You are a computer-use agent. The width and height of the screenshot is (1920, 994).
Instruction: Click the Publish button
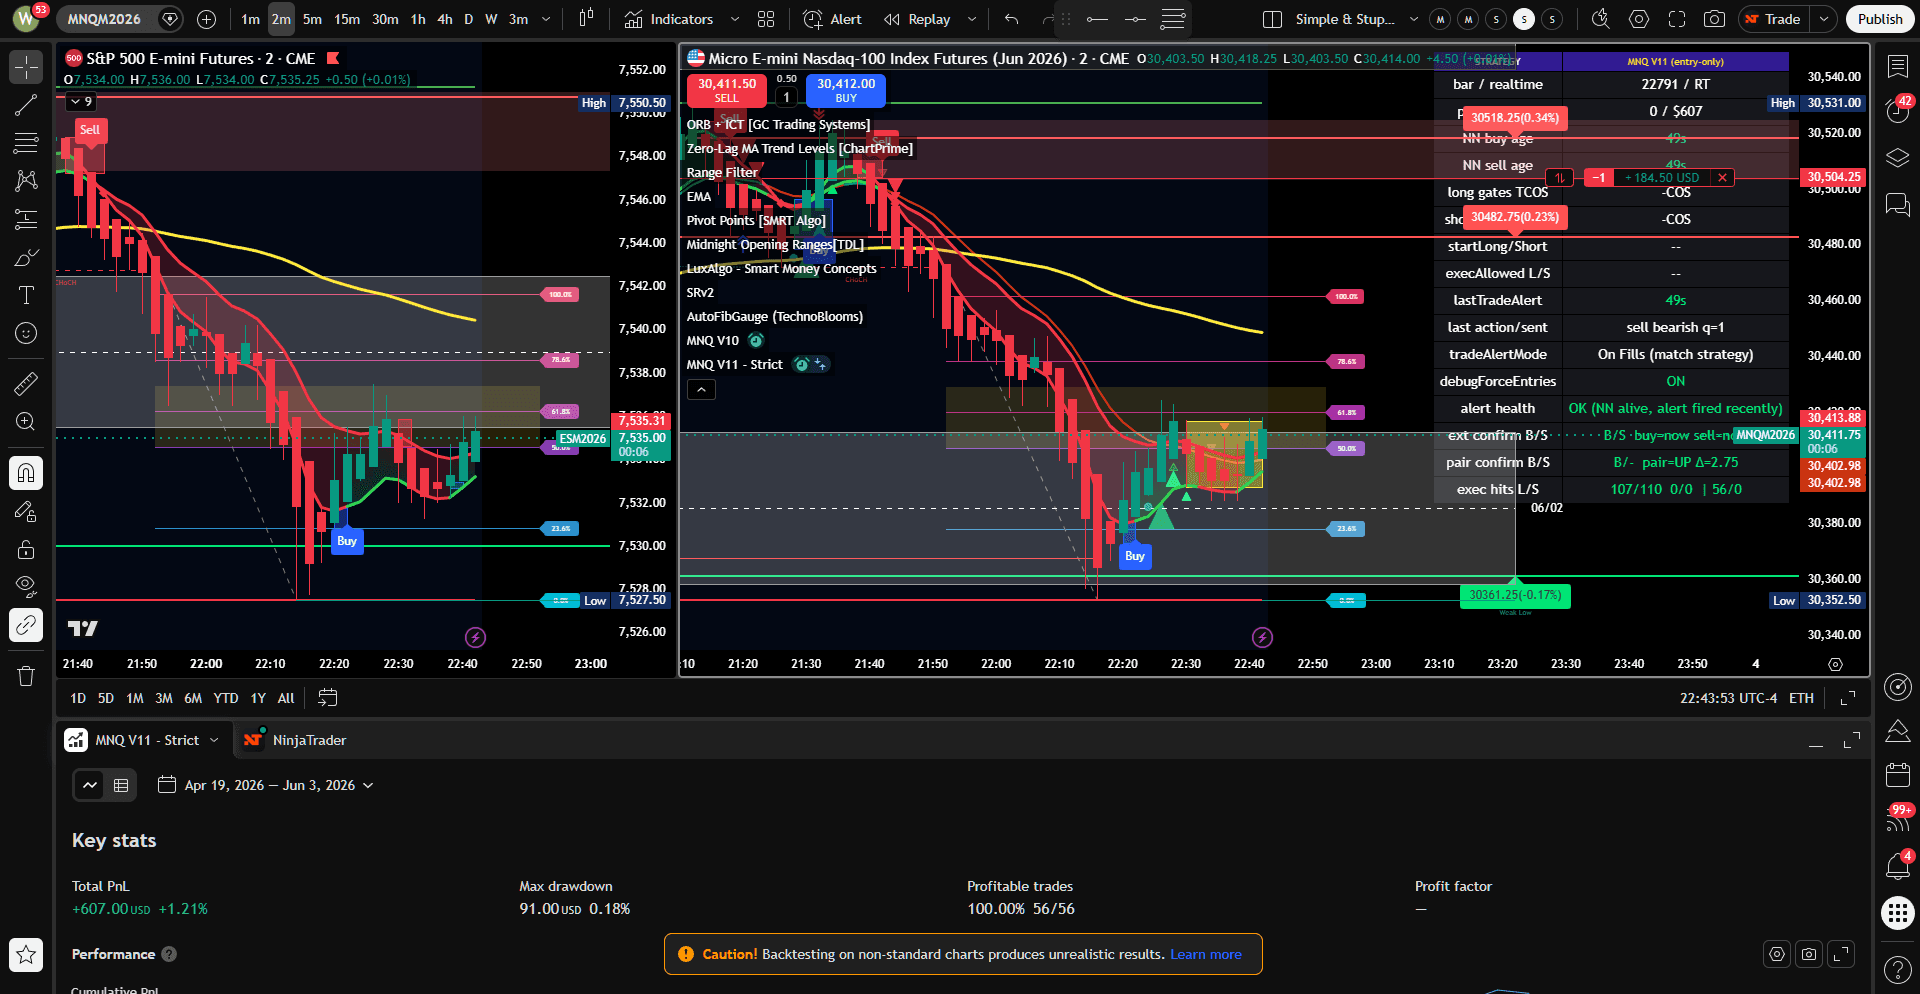pyautogui.click(x=1880, y=19)
